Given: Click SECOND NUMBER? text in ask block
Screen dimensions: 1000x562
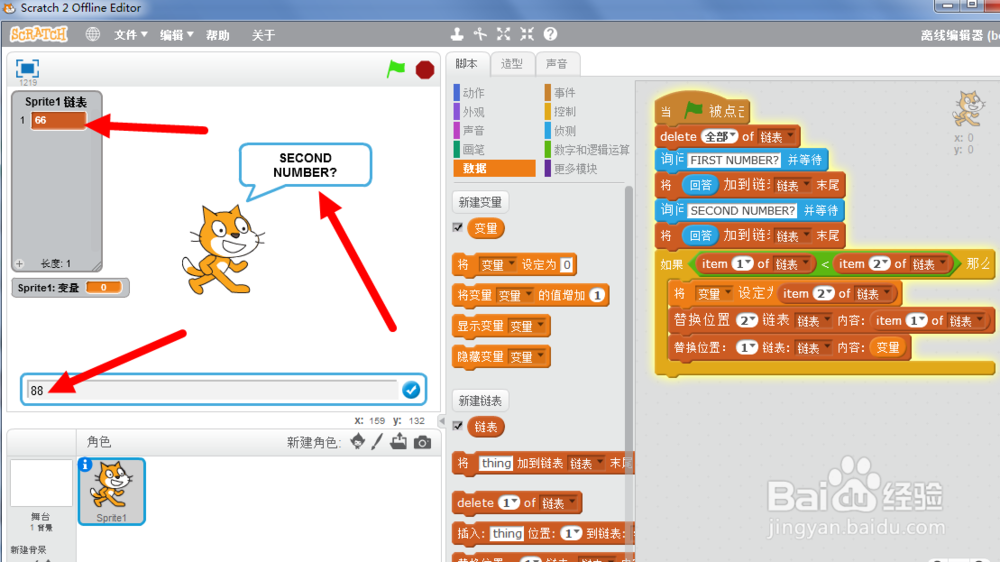Looking at the screenshot, I should click(743, 211).
